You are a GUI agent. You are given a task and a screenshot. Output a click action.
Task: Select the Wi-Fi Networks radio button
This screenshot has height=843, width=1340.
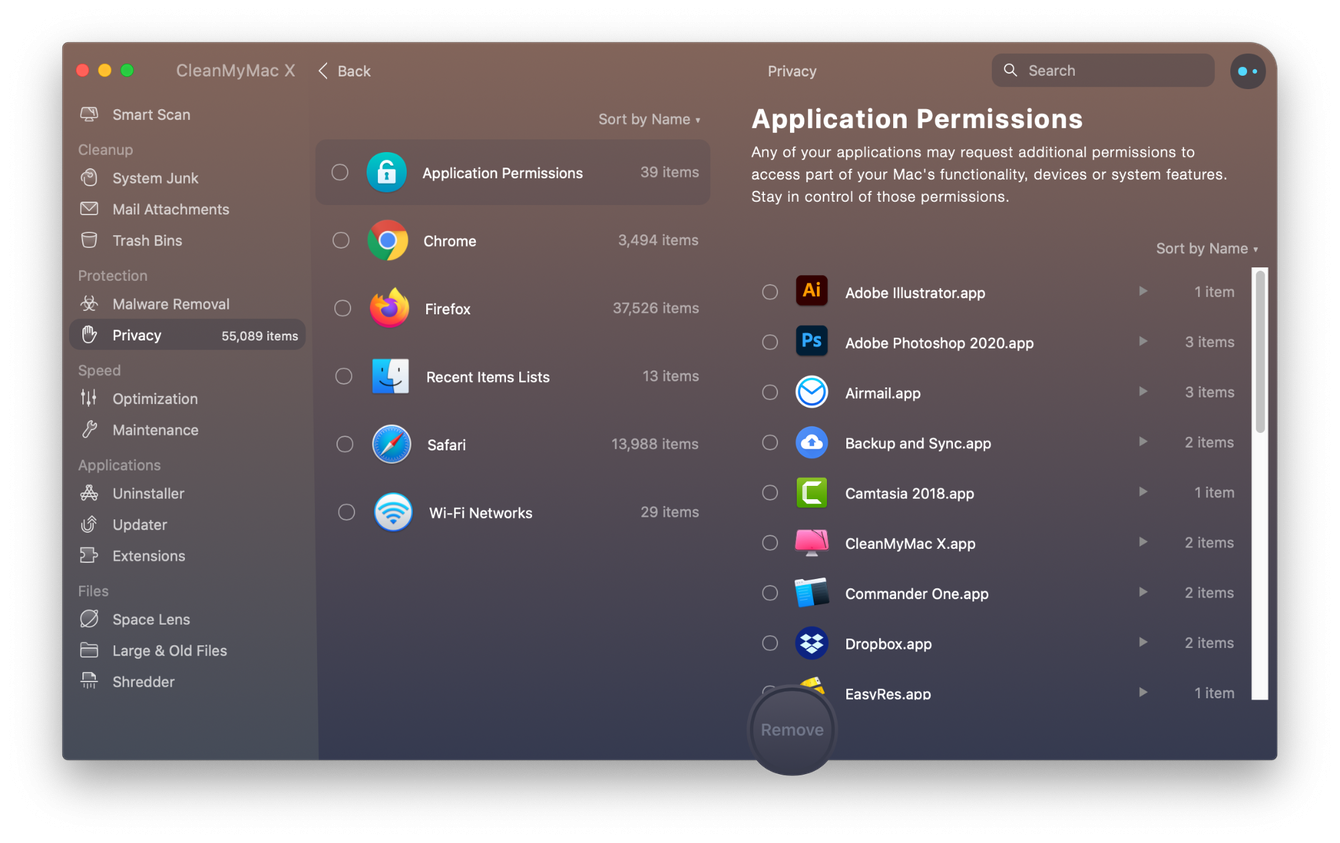point(346,512)
